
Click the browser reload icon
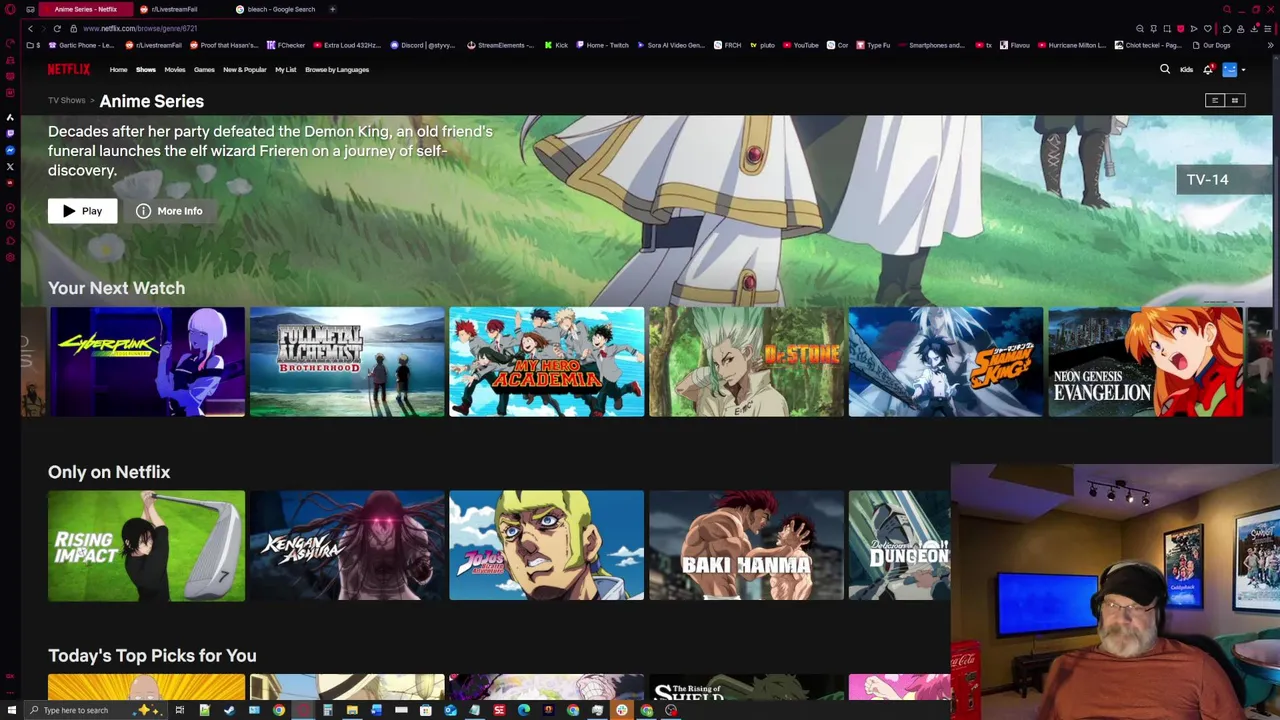tap(57, 28)
